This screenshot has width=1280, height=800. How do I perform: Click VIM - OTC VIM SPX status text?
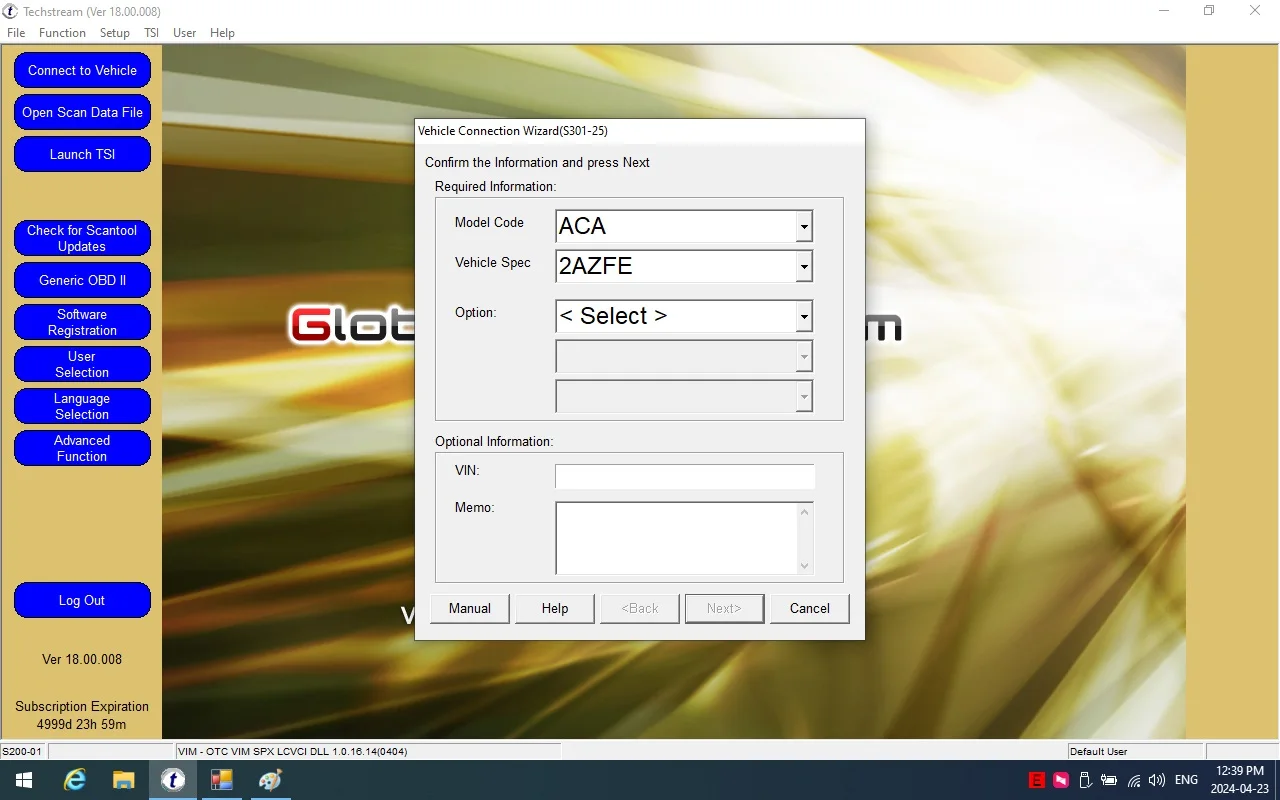[292, 751]
